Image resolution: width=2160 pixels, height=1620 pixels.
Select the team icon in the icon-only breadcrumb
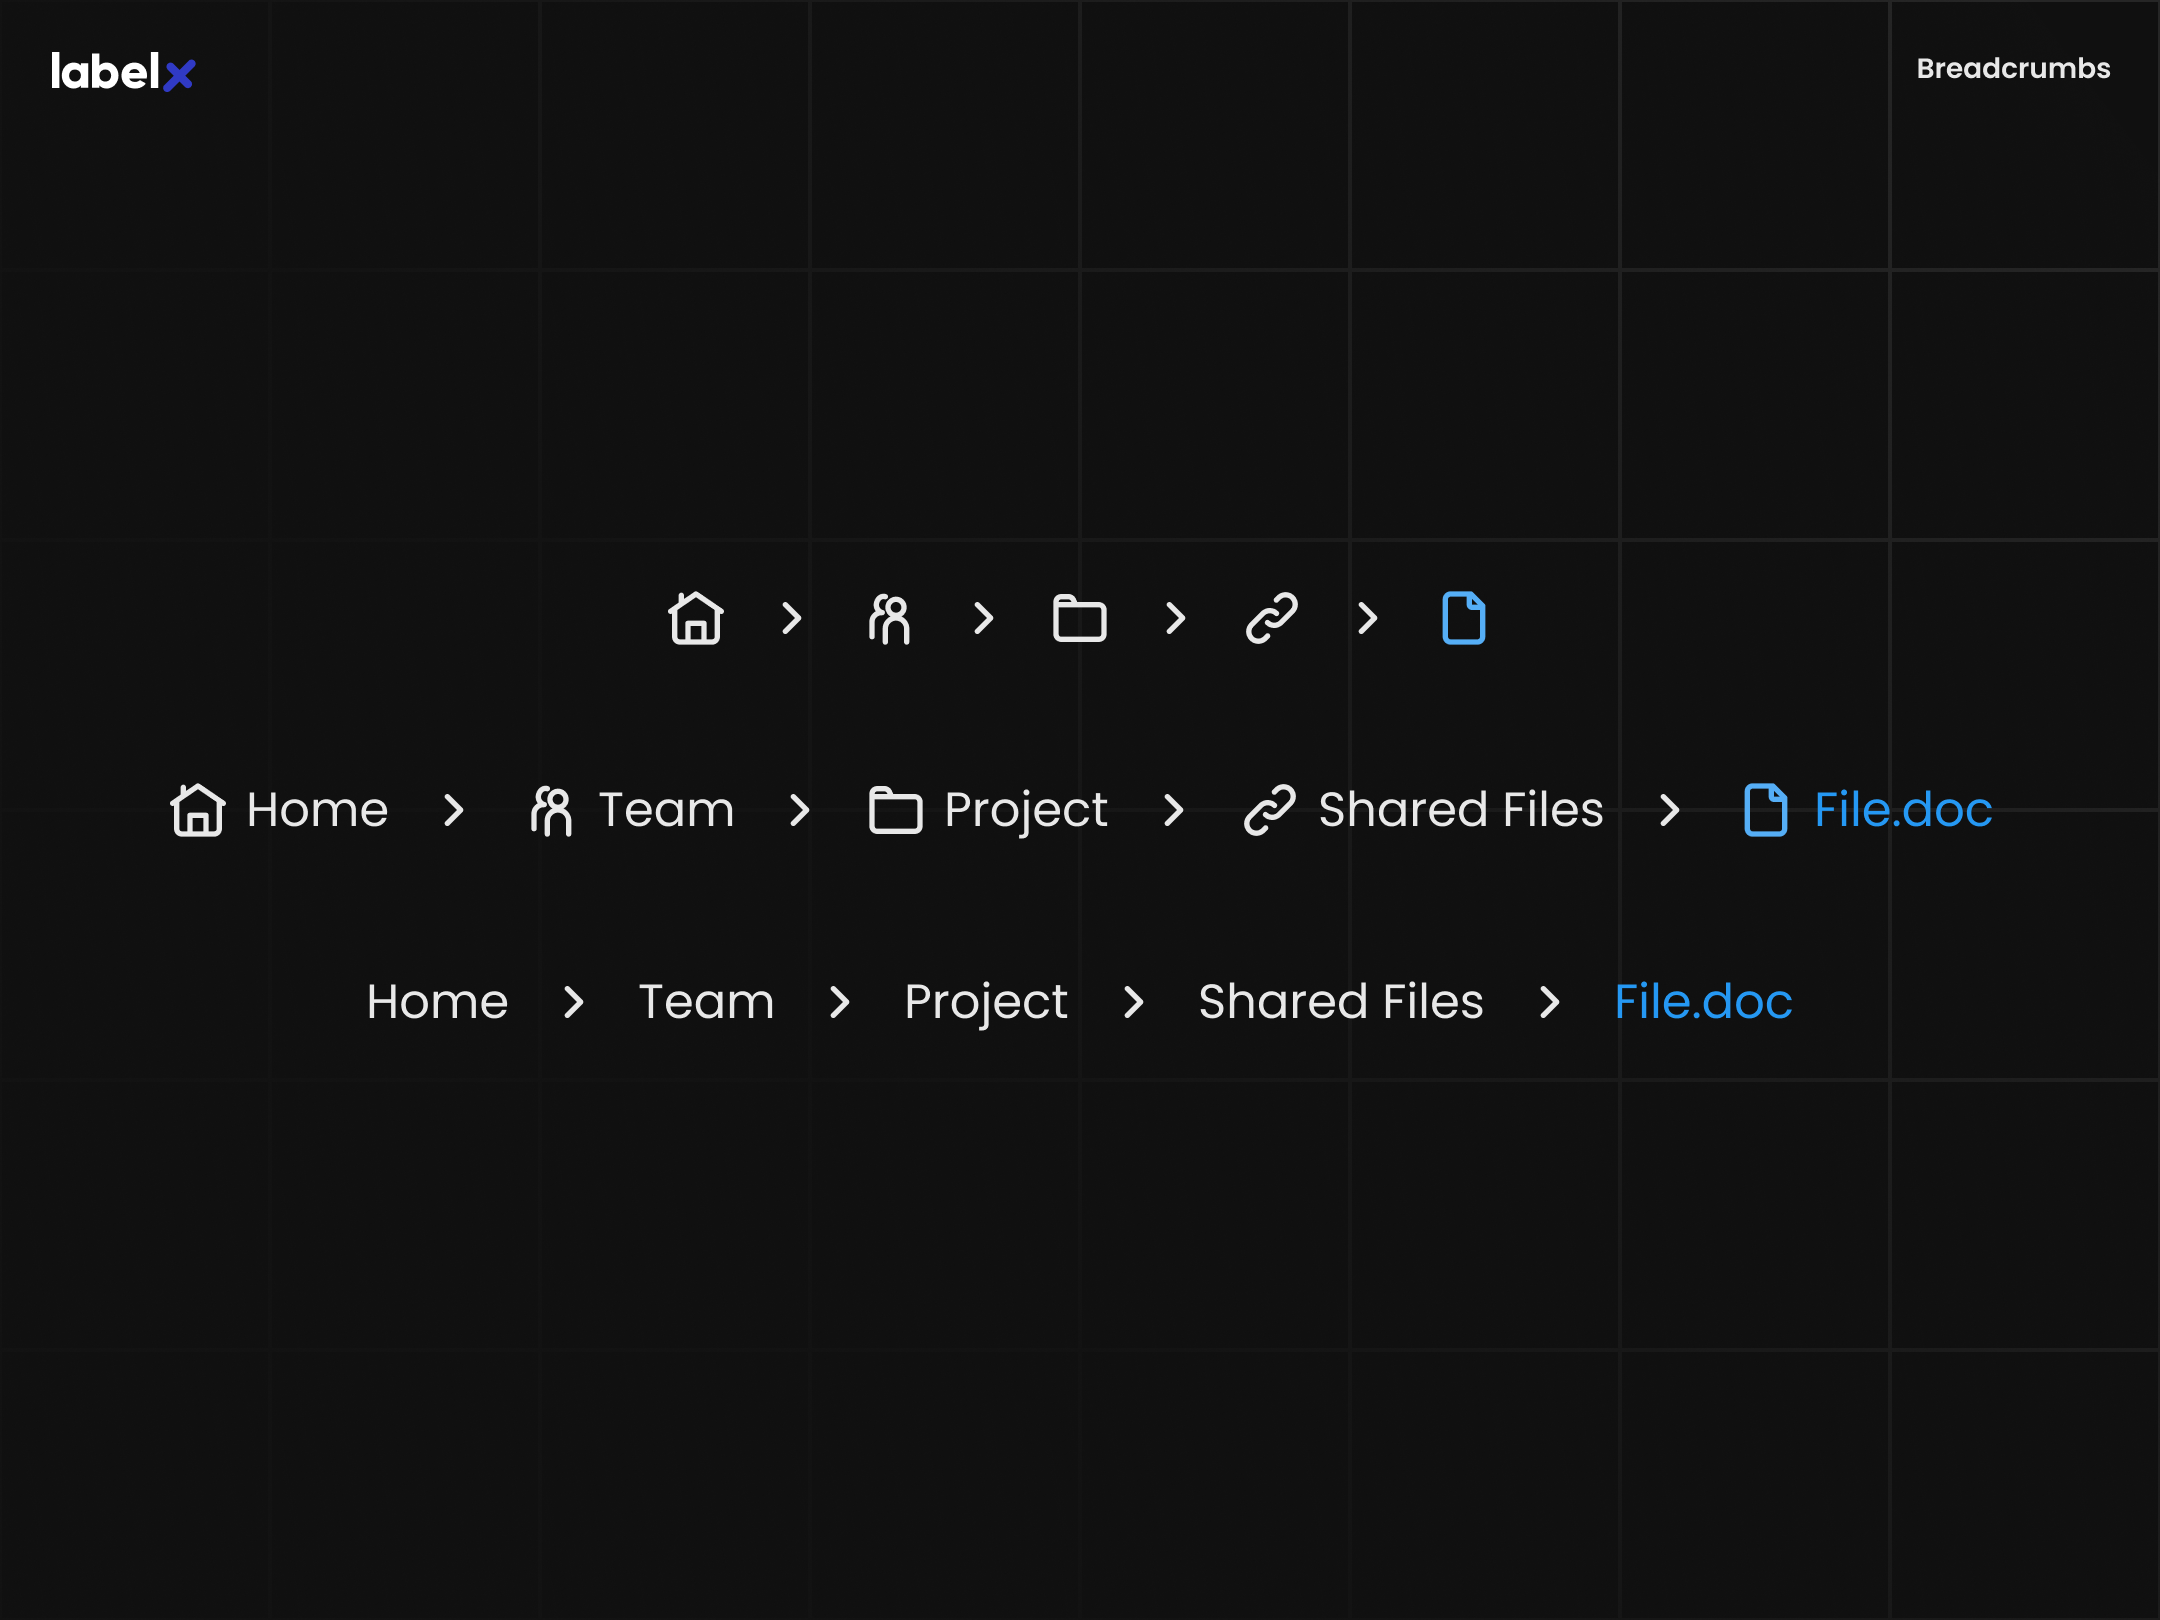890,618
